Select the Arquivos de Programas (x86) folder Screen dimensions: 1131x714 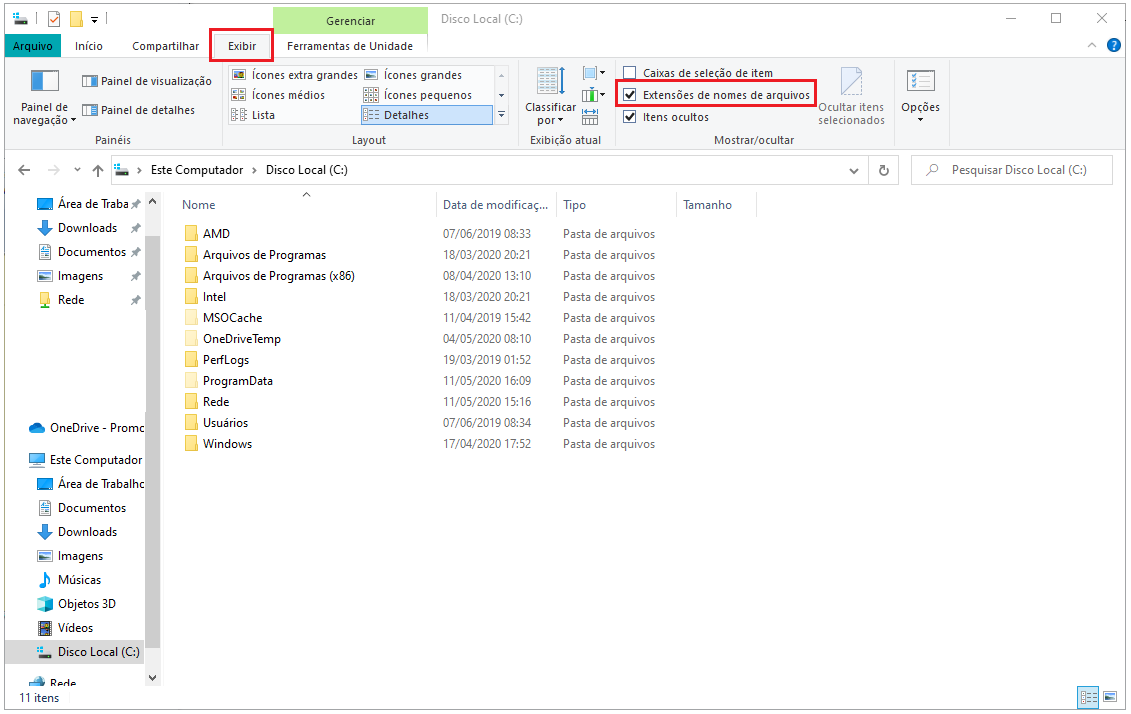click(278, 276)
